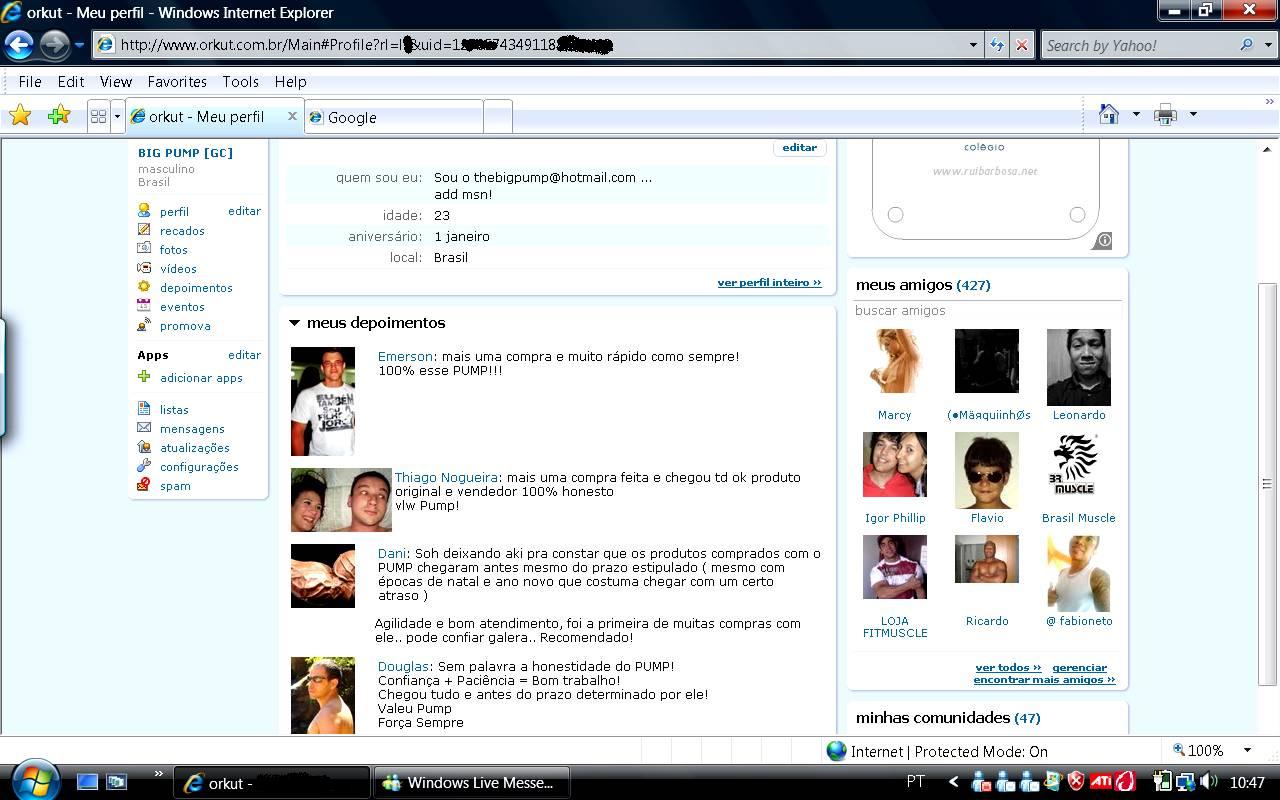Open the Tools menu
The width and height of the screenshot is (1280, 800).
tap(240, 82)
